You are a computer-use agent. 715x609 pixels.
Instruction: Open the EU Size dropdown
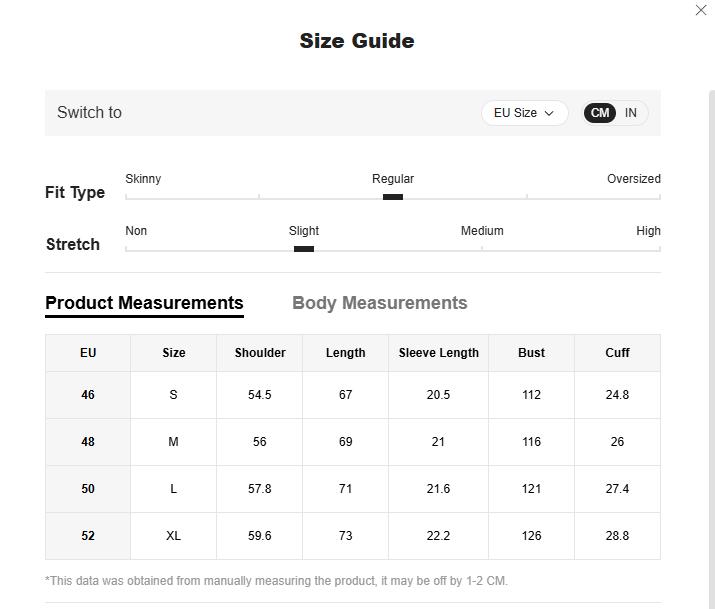524,113
